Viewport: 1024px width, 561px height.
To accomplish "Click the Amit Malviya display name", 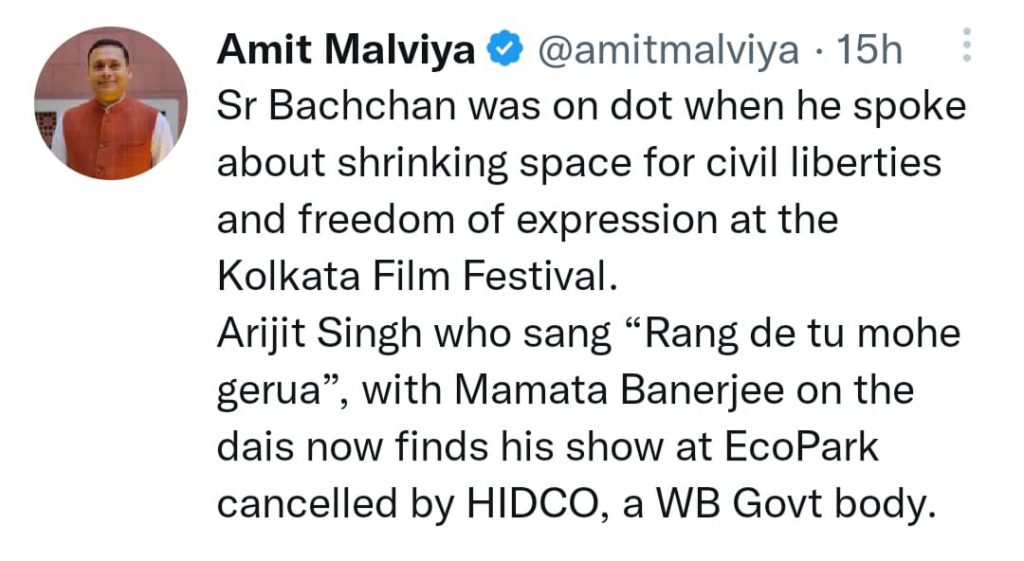I will click(x=346, y=49).
